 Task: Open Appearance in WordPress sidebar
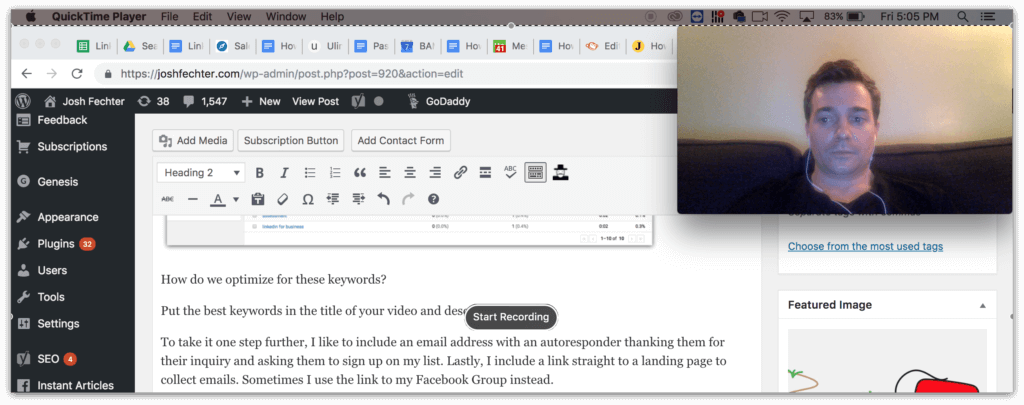point(68,218)
